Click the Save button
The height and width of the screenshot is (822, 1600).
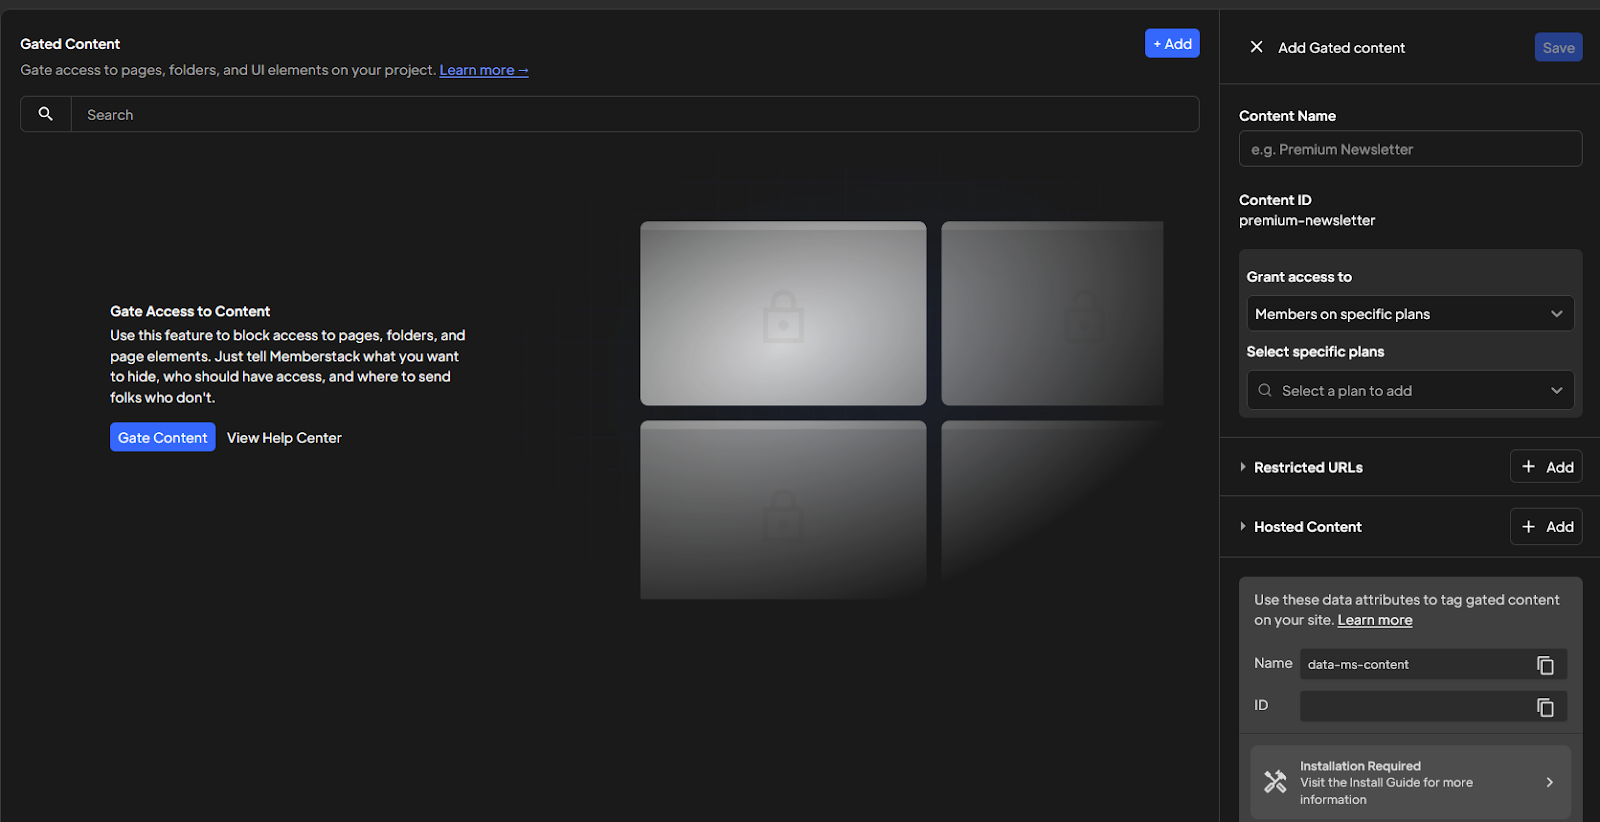point(1557,47)
